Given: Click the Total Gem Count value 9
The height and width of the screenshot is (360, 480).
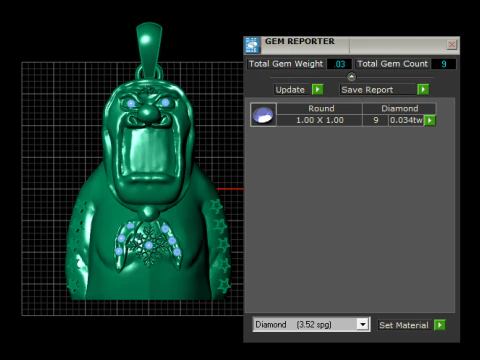Looking at the screenshot, I should 444,64.
